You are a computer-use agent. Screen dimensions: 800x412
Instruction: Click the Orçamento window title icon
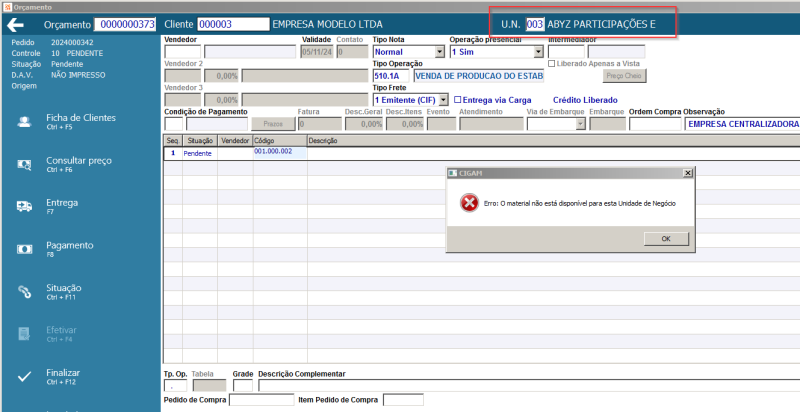(x=7, y=7)
